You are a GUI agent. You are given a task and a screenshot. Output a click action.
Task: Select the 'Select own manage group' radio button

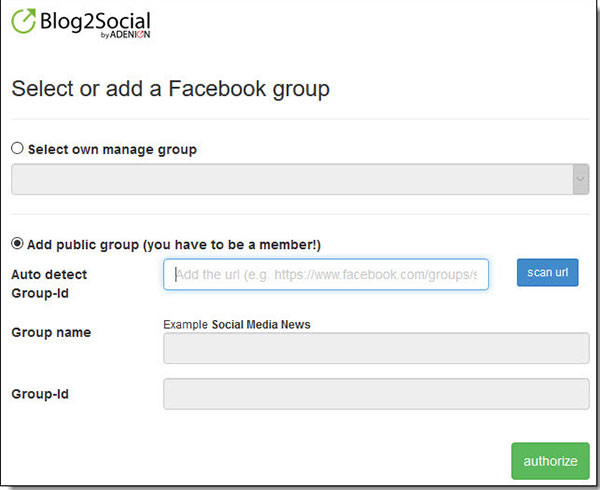(x=17, y=149)
